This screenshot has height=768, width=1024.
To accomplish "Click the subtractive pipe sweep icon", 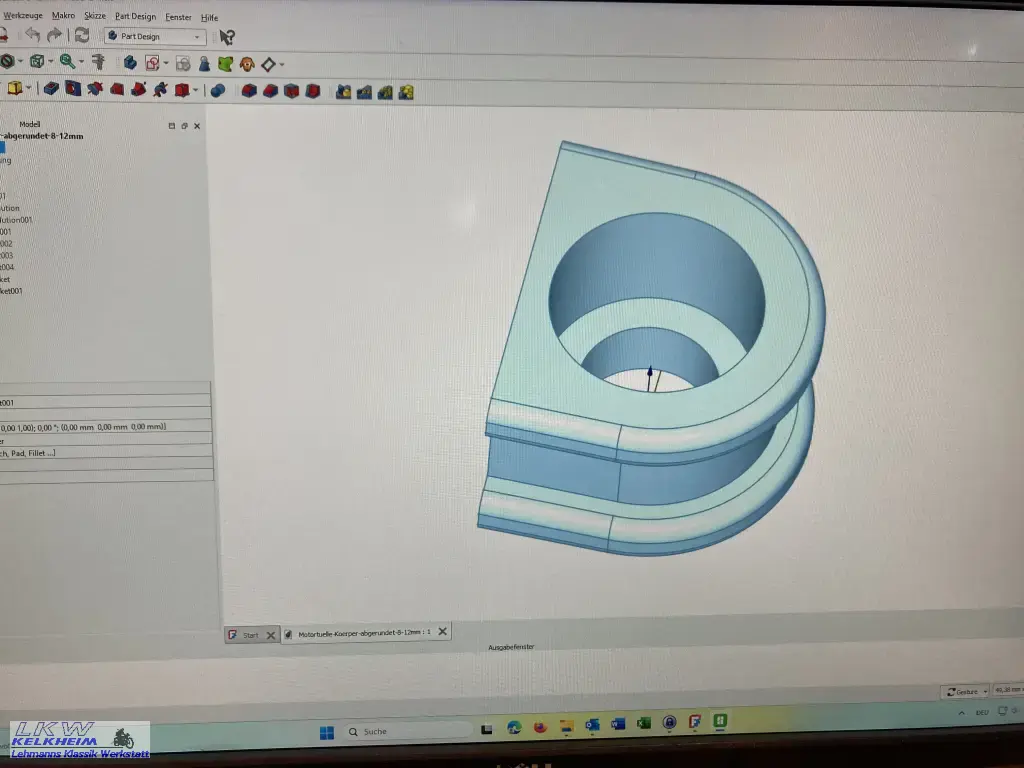I will click(x=138, y=89).
